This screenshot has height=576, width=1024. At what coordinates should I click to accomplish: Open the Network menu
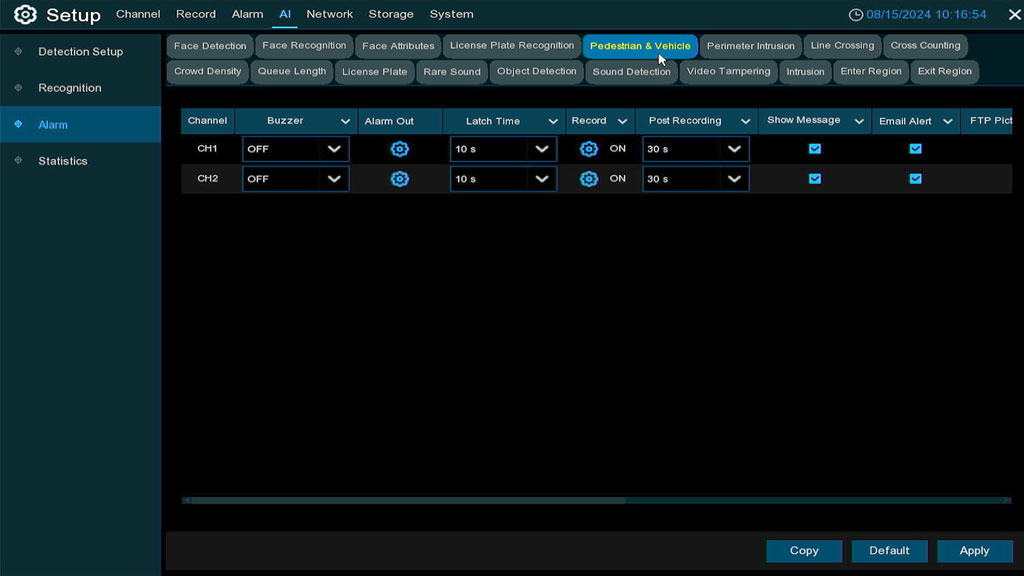[x=329, y=14]
